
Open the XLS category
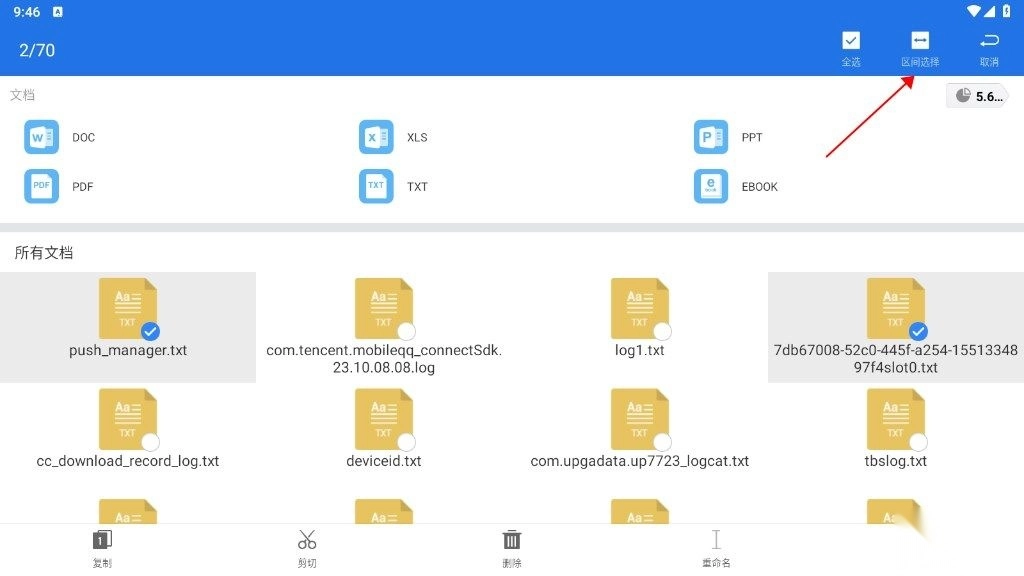pyautogui.click(x=376, y=137)
